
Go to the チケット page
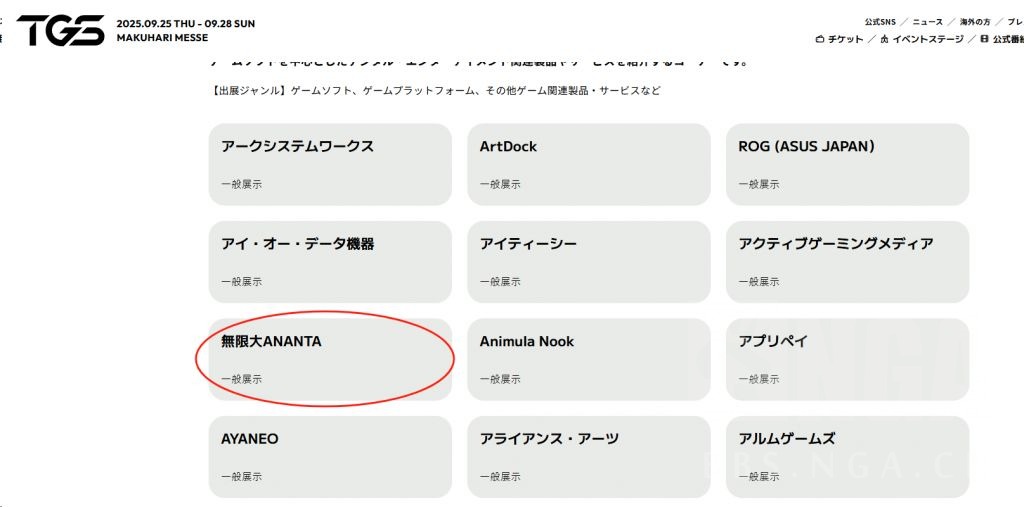point(845,39)
